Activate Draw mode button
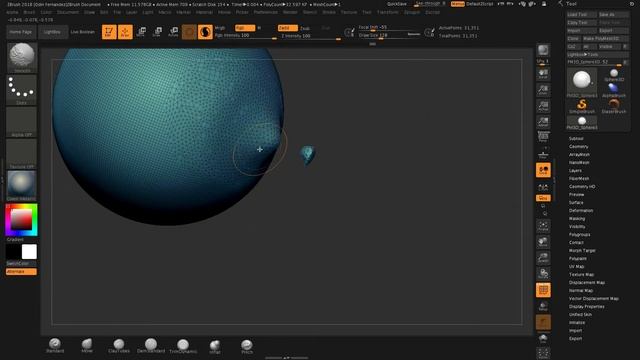The image size is (640, 360). (125, 32)
